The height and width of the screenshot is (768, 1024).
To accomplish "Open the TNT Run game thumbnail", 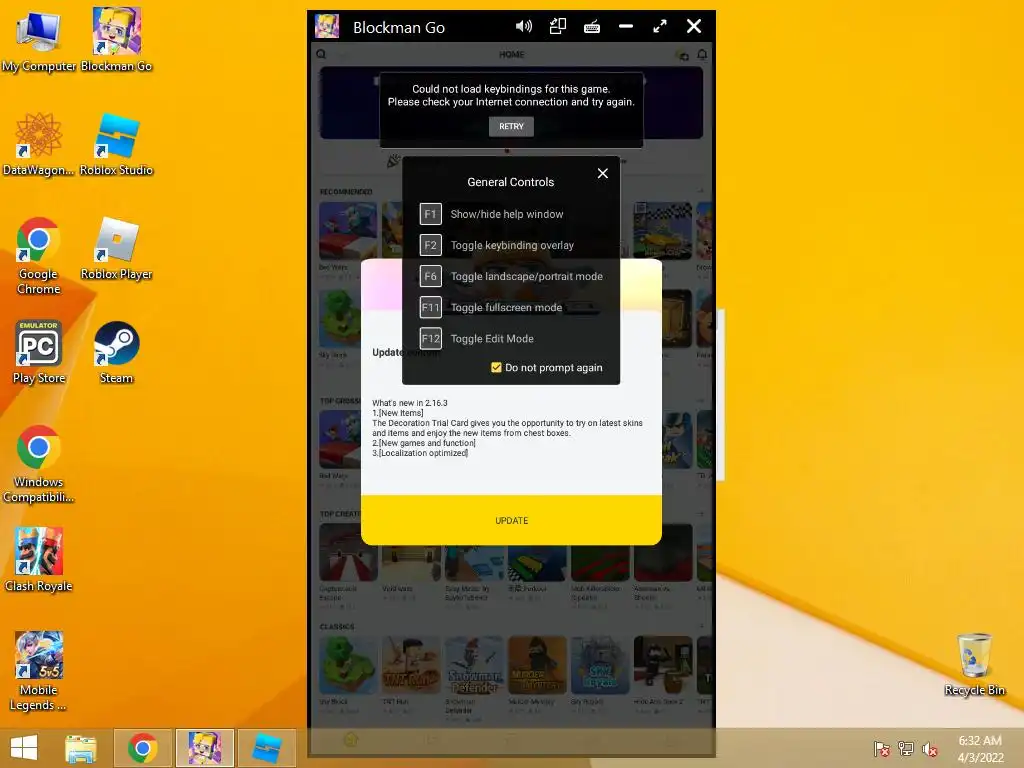I will (x=411, y=665).
